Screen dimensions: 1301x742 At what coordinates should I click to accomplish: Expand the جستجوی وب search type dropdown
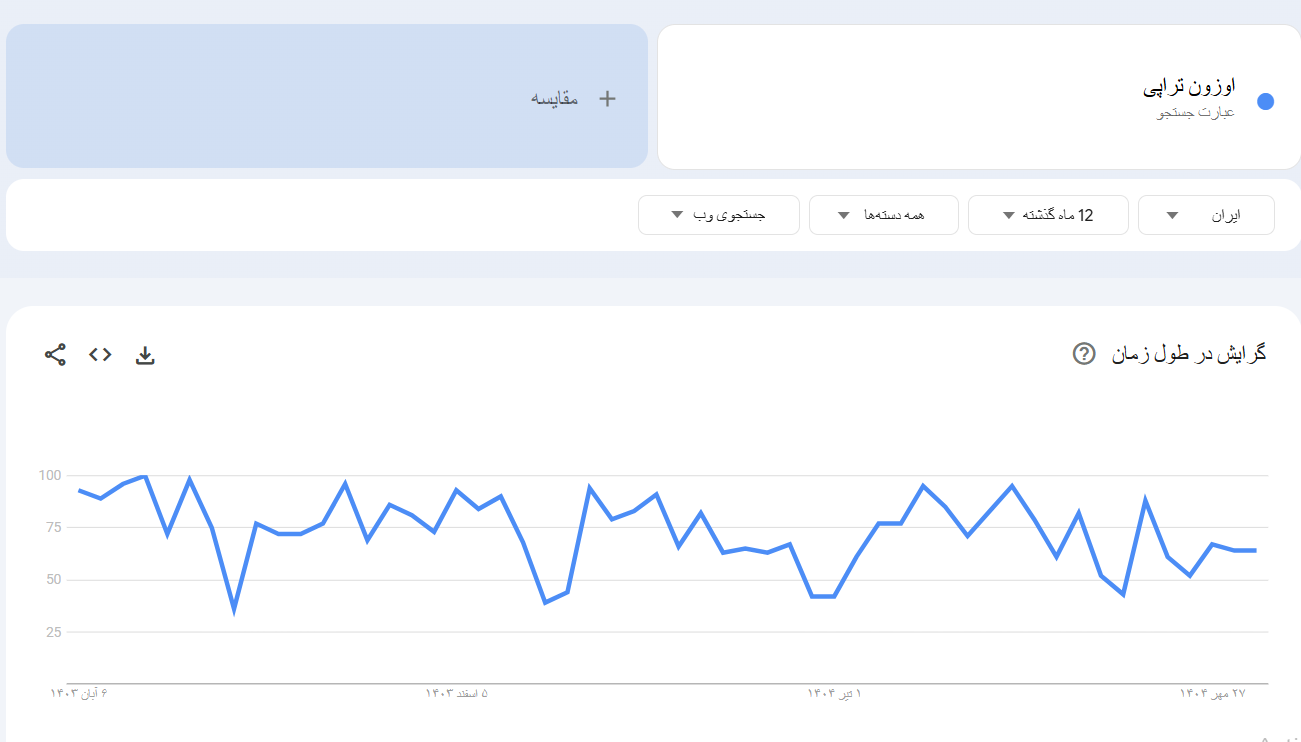(x=718, y=215)
